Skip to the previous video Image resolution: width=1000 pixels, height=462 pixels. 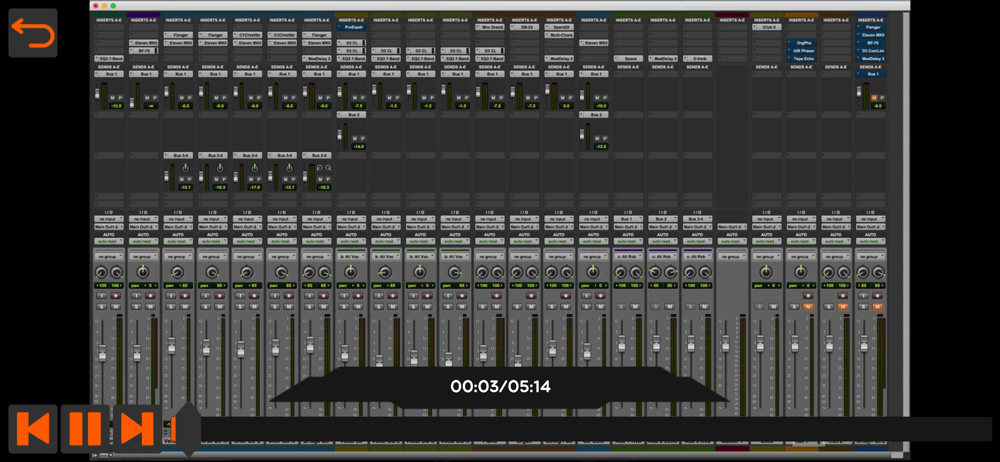(x=33, y=428)
